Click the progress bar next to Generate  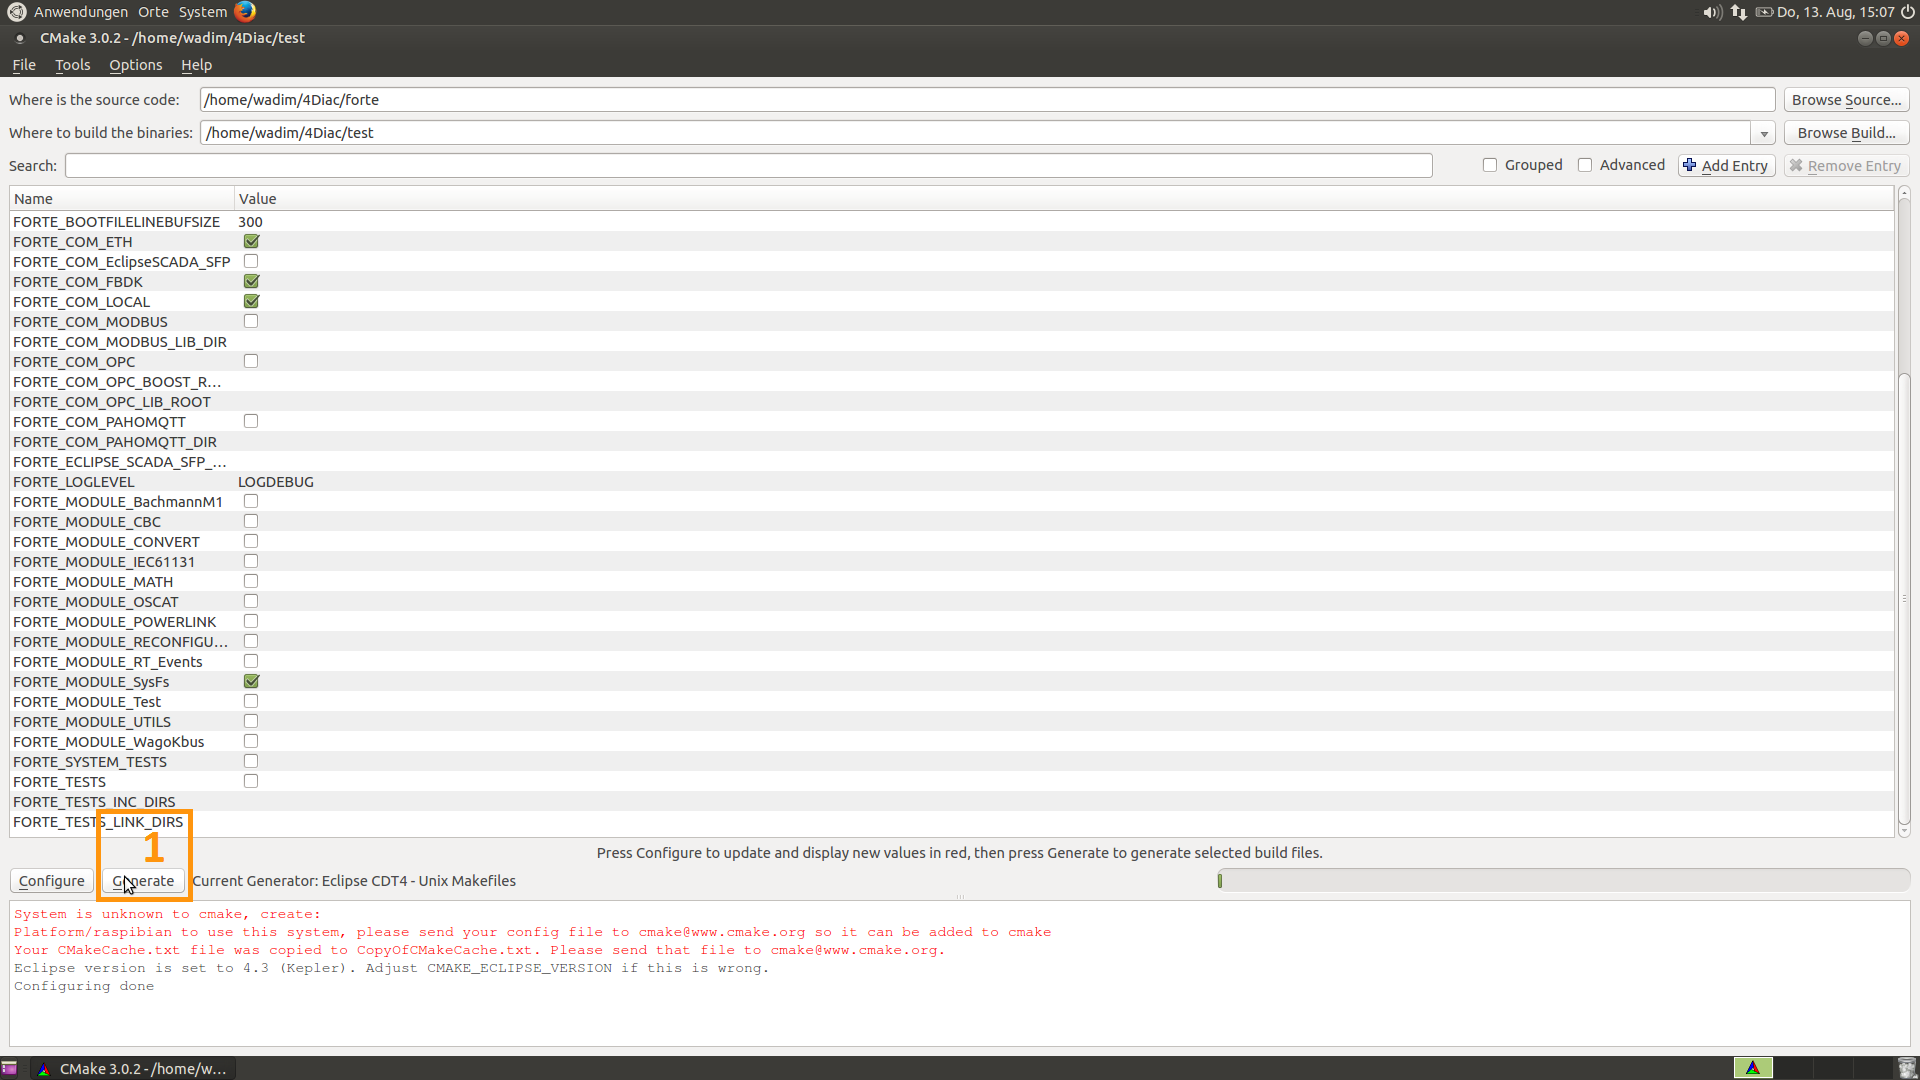(x=1560, y=880)
